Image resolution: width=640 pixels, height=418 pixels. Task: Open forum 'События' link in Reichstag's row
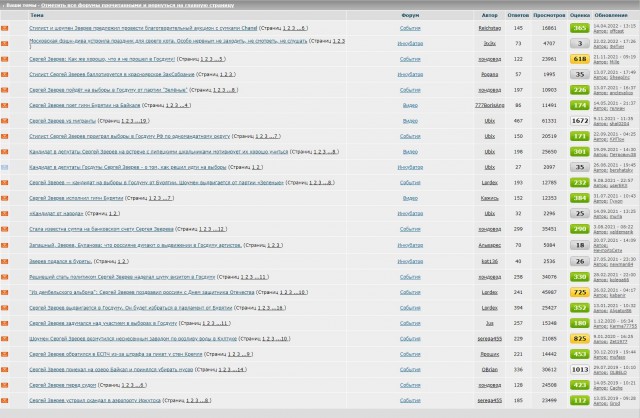[x=410, y=28]
